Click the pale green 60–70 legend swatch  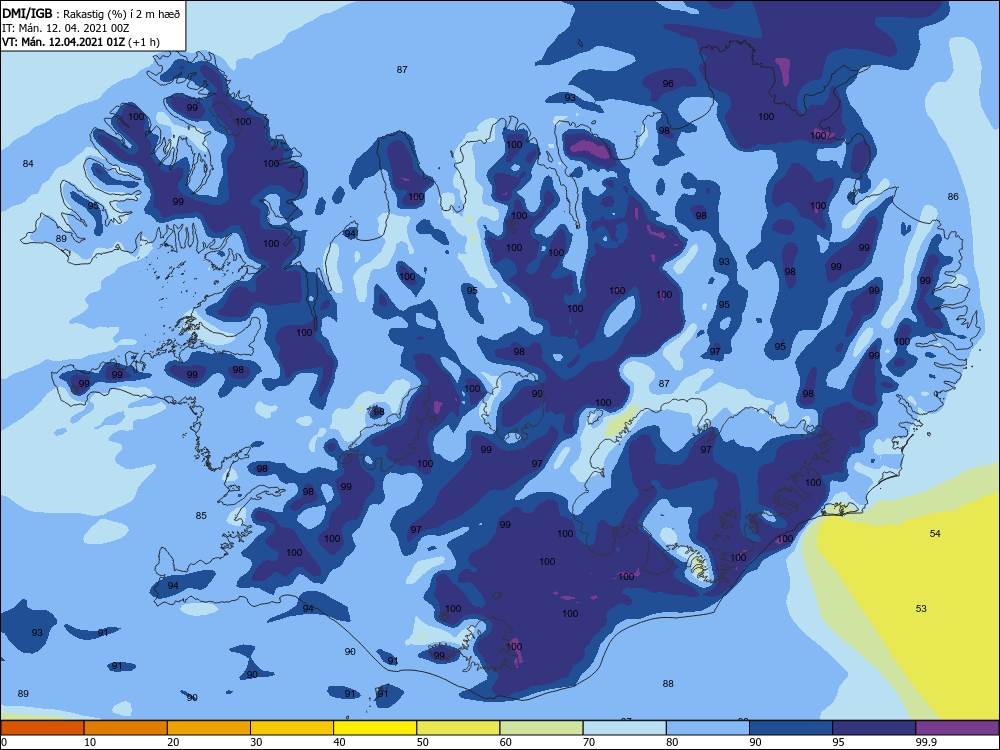541,728
